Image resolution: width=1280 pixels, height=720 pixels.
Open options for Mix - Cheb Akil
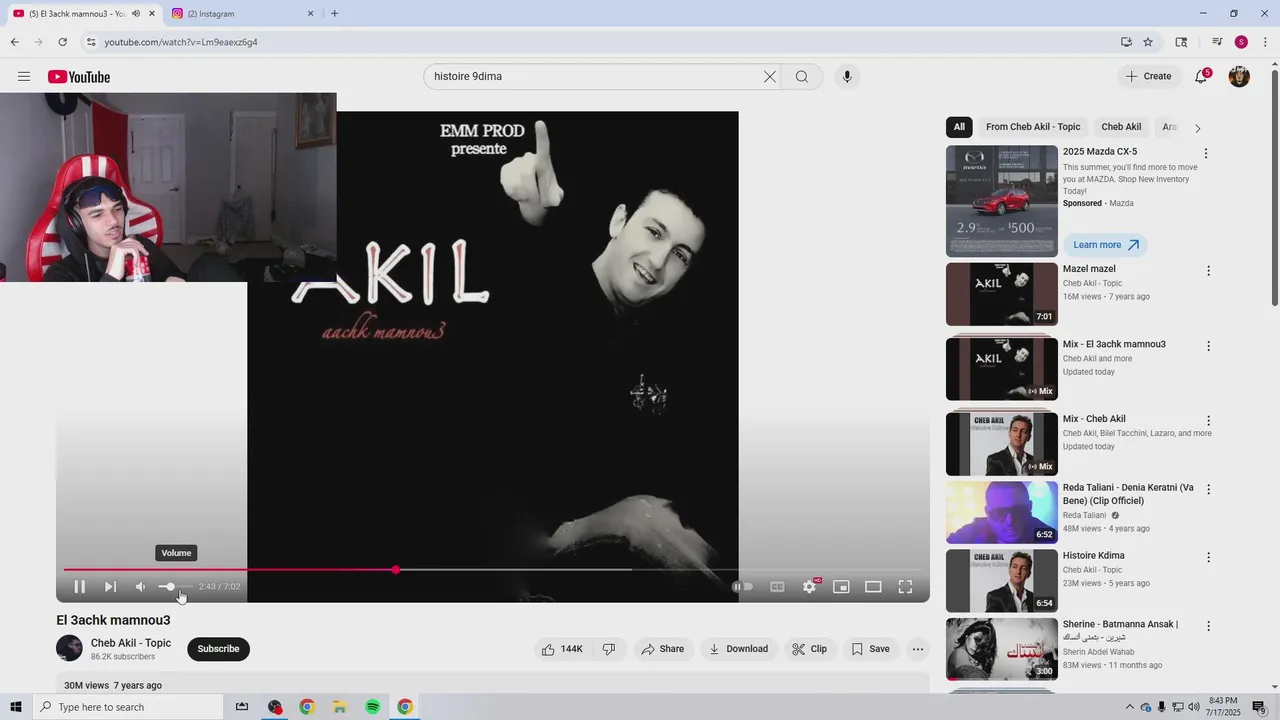pos(1208,421)
